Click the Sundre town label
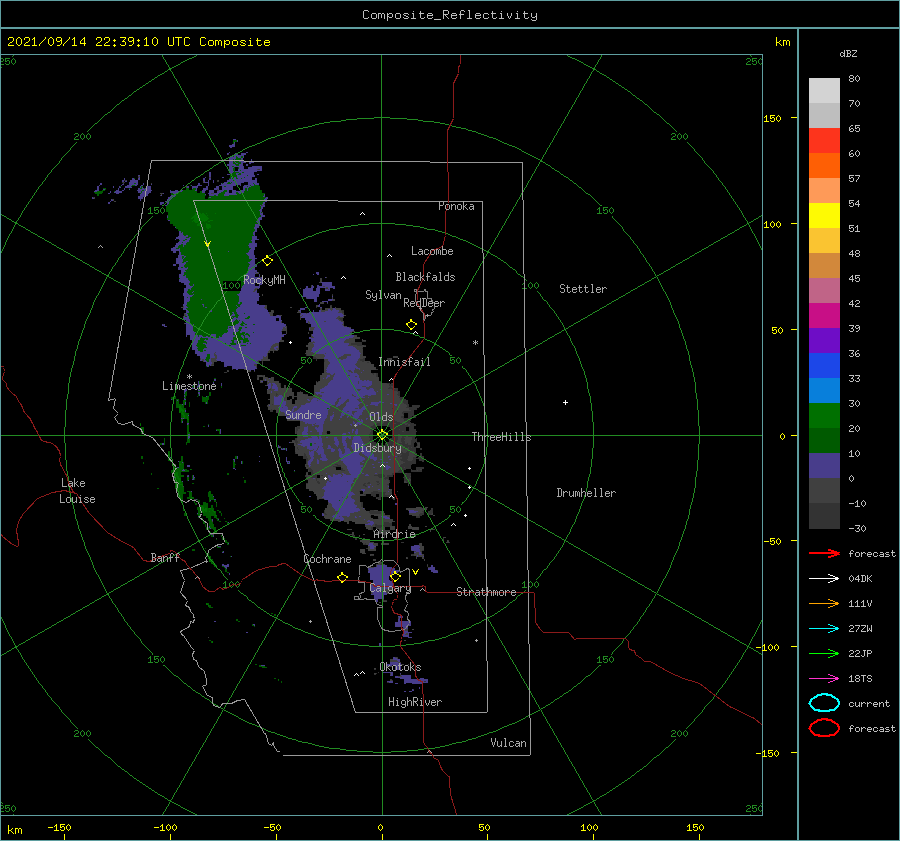The image size is (900, 841). (303, 414)
